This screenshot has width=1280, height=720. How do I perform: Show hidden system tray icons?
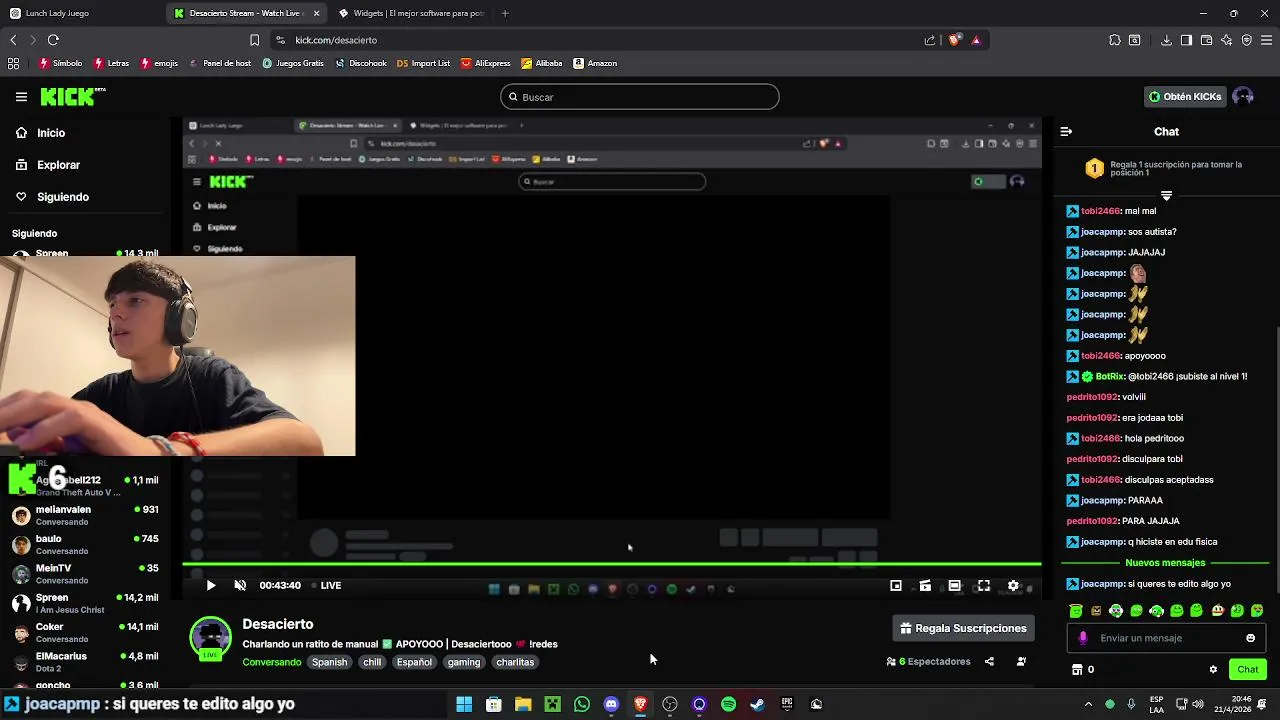1088,704
